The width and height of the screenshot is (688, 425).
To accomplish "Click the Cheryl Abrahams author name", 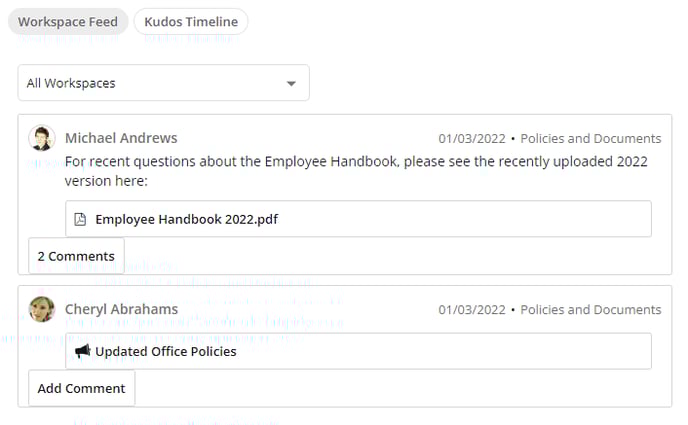I will (x=122, y=309).
